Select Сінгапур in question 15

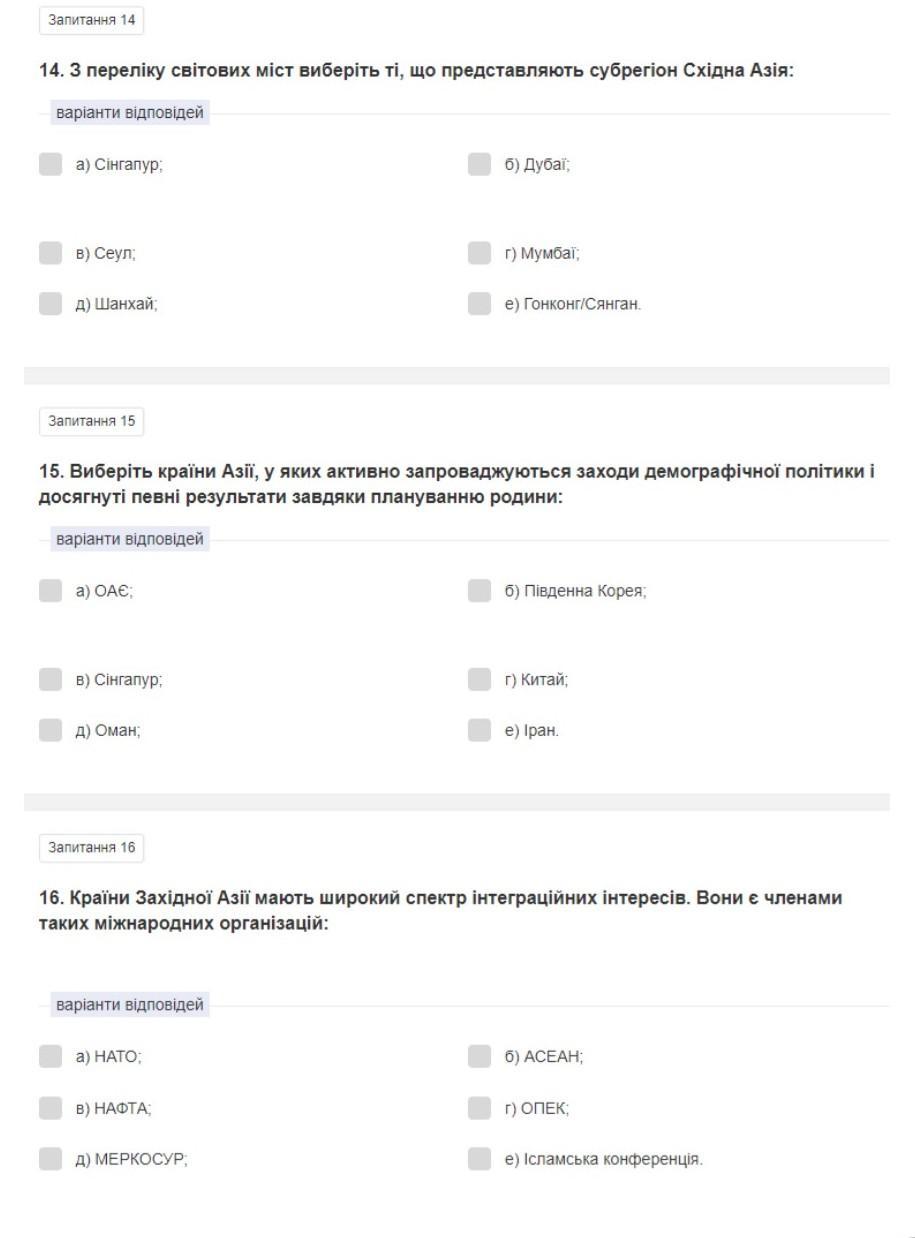point(50,680)
